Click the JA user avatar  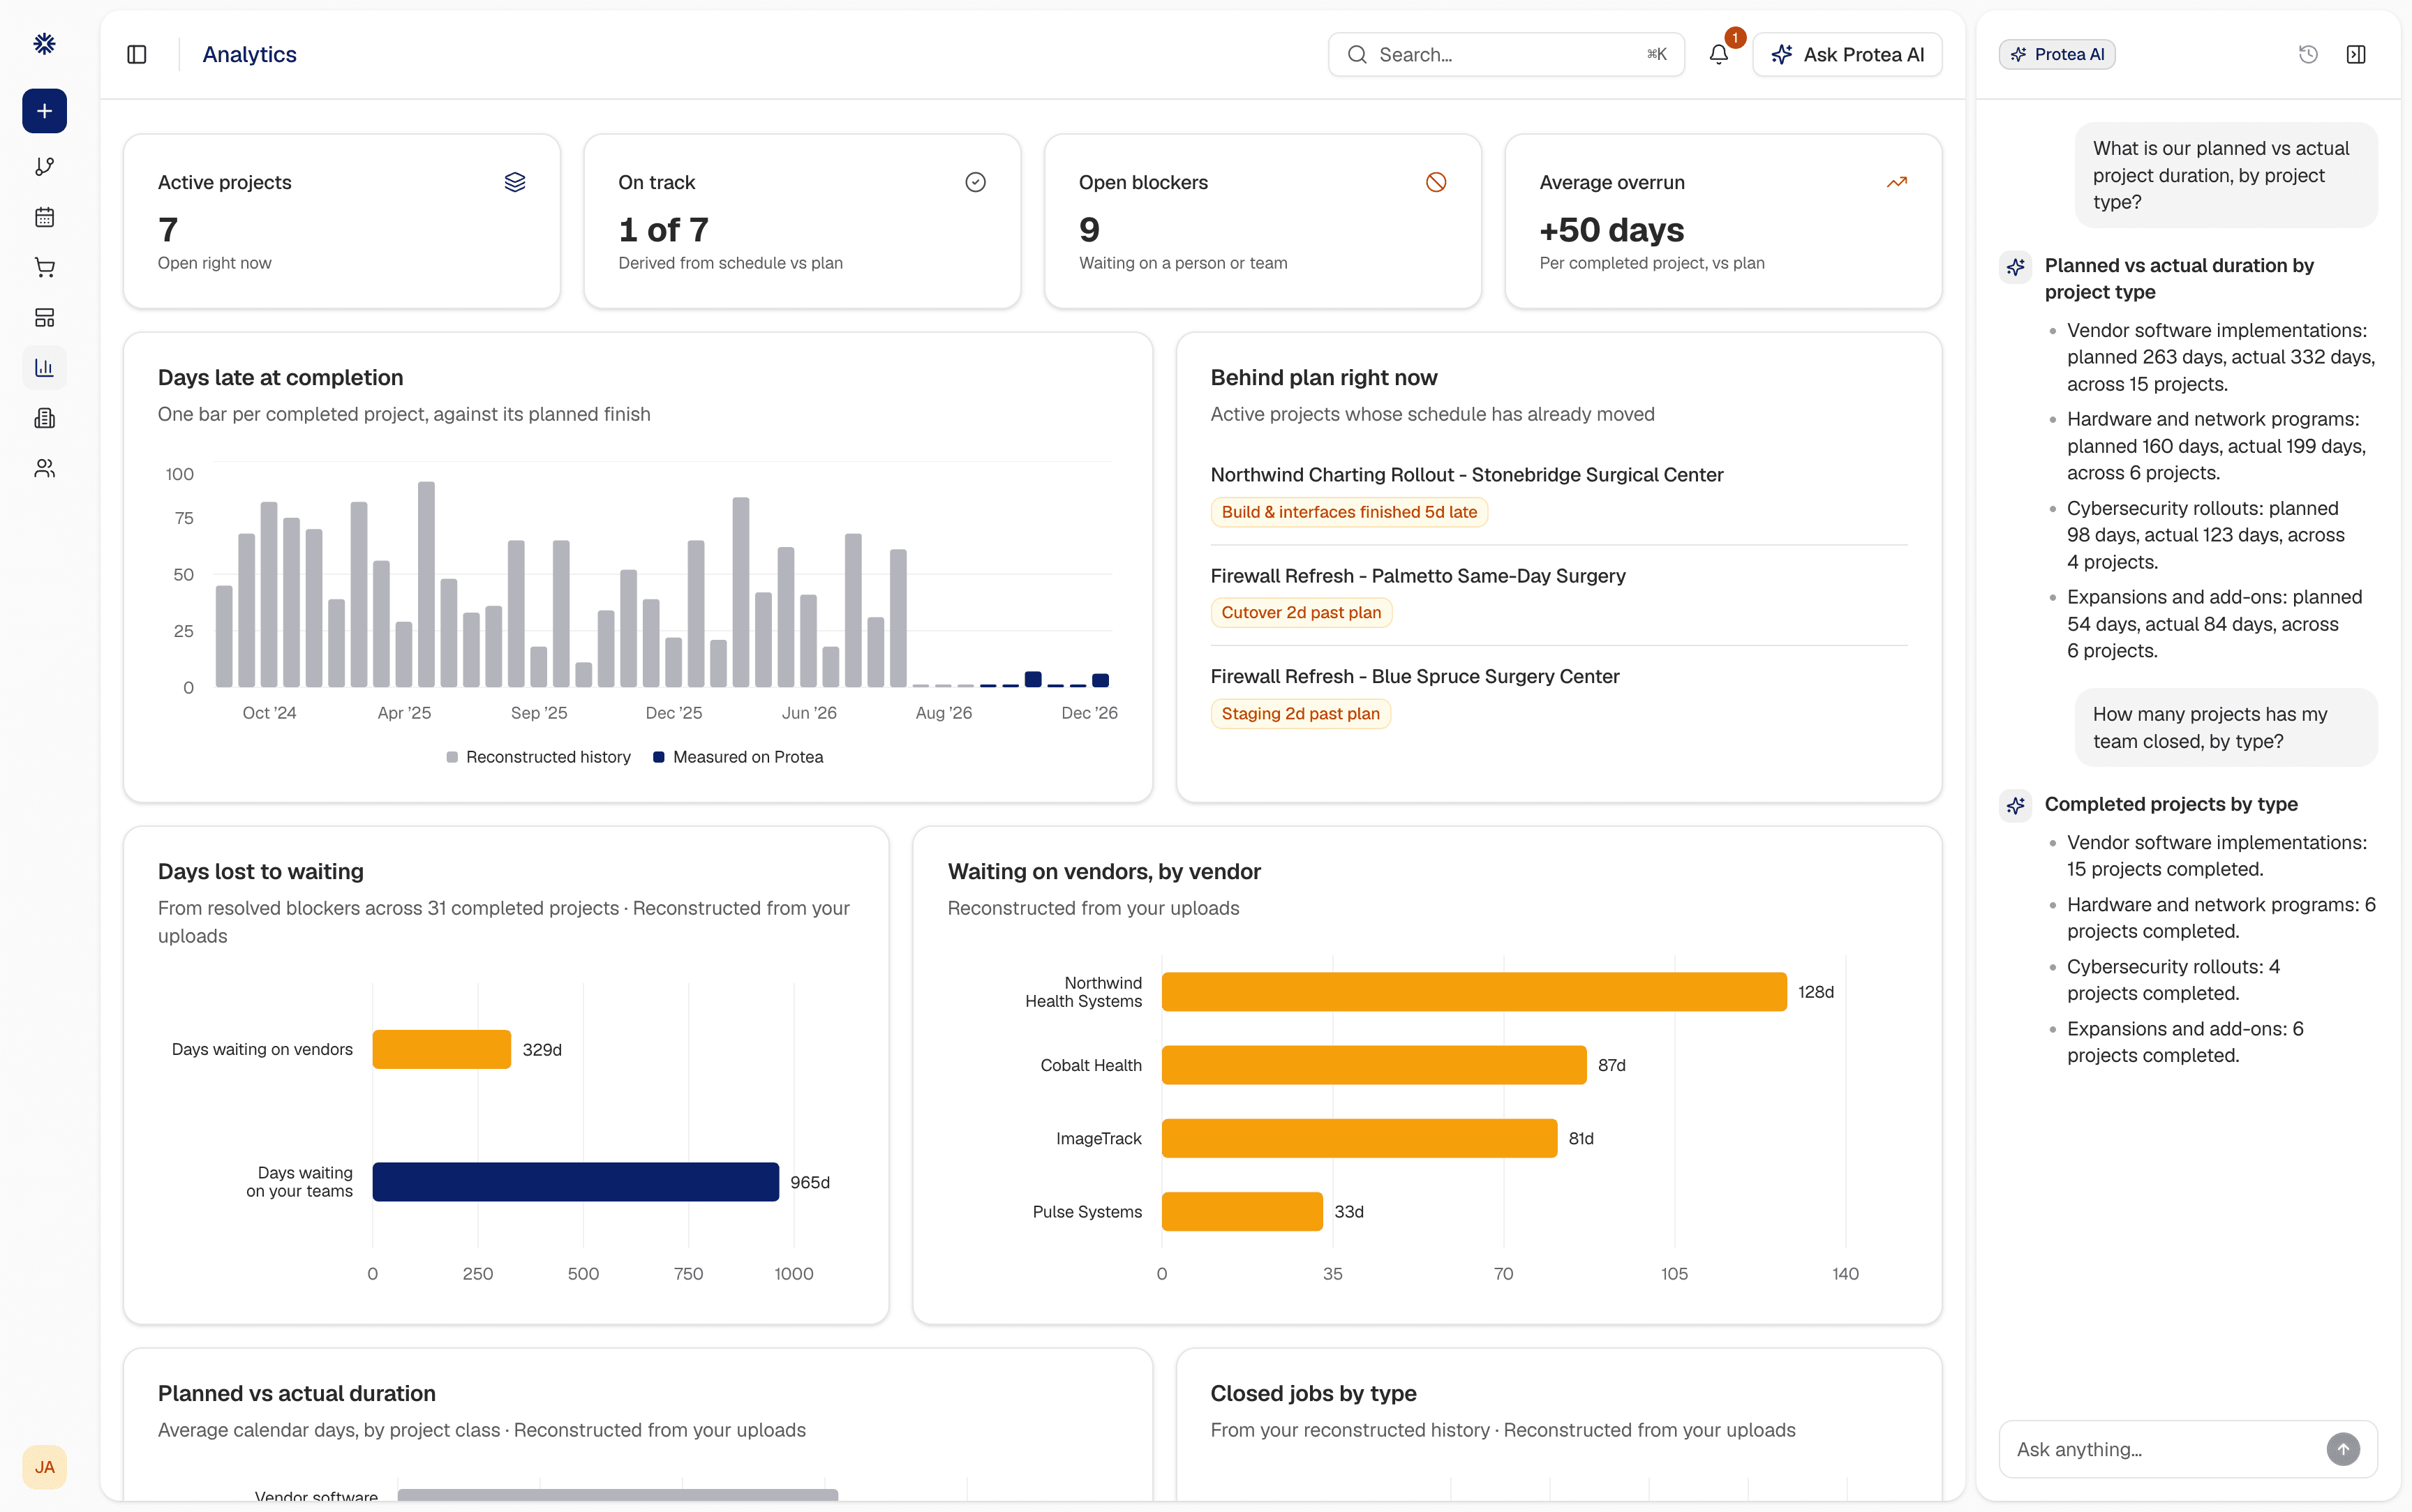(44, 1467)
